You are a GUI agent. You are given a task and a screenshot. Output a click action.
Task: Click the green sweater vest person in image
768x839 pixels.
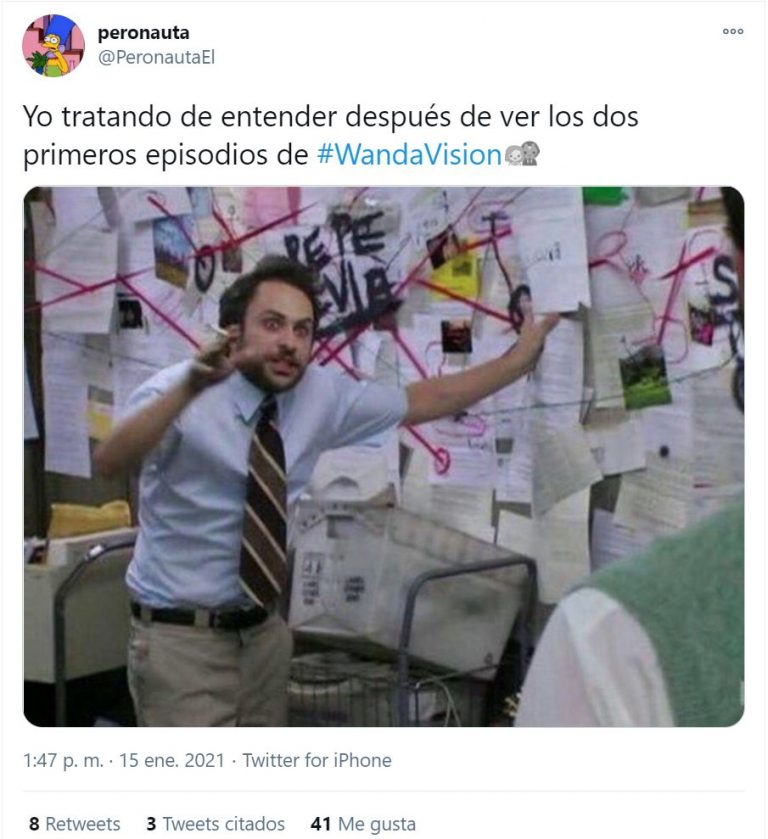click(x=632, y=615)
